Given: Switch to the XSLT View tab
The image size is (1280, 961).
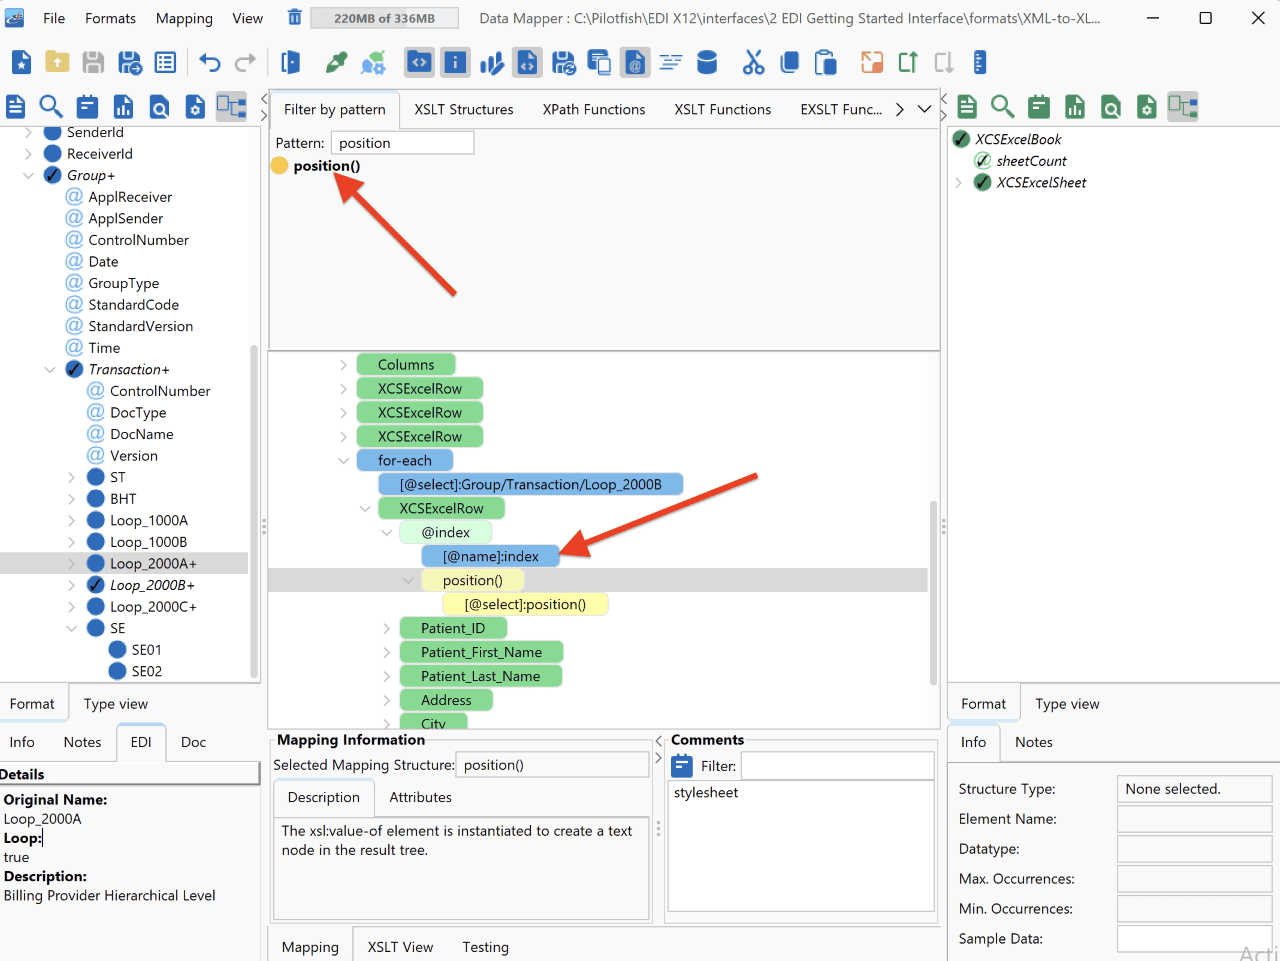Looking at the screenshot, I should coord(400,947).
